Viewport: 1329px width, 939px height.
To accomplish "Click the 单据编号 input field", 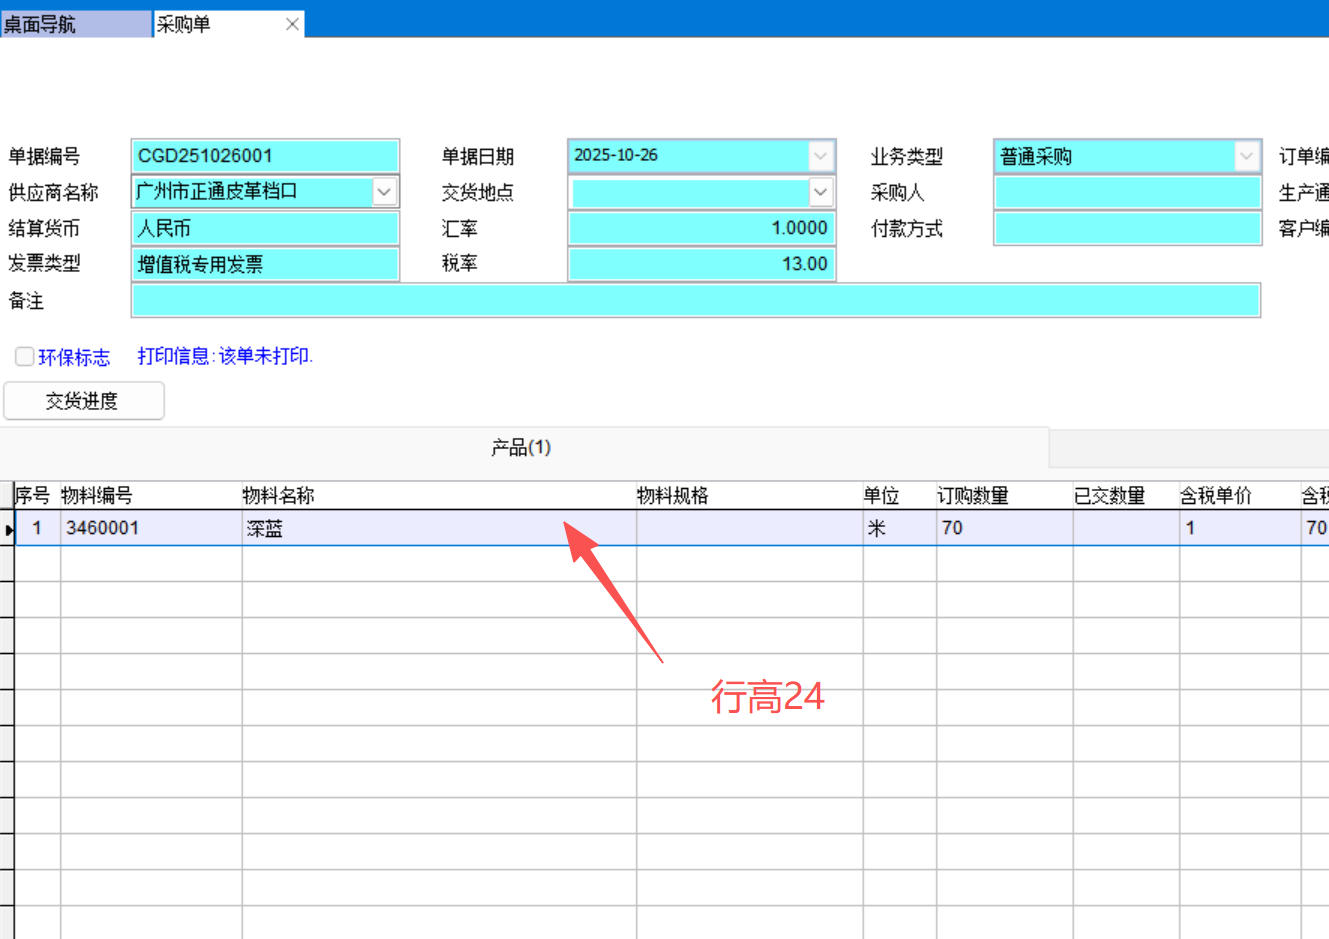I will (x=265, y=156).
